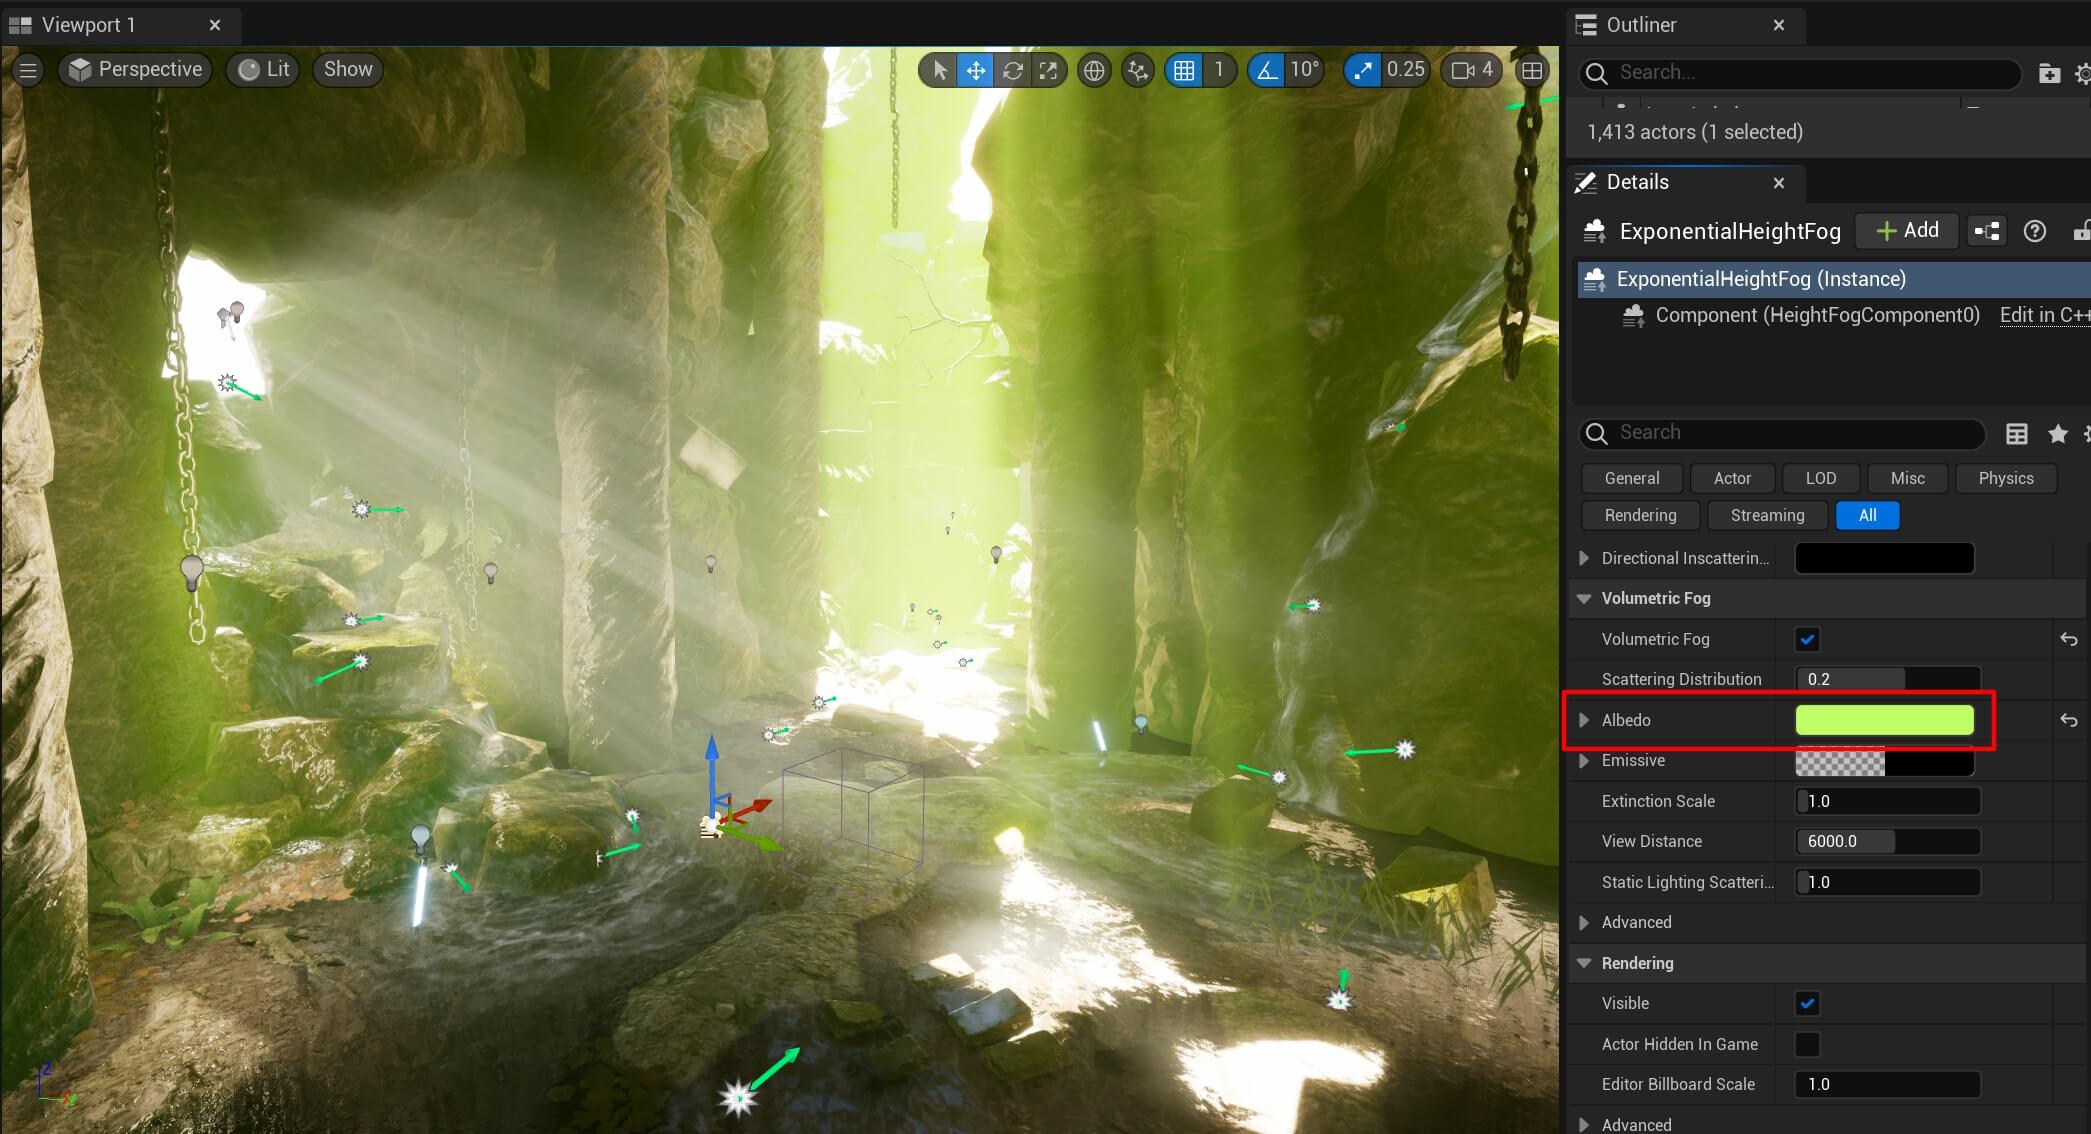Open the property matrix icon in Details panel

(x=2016, y=433)
